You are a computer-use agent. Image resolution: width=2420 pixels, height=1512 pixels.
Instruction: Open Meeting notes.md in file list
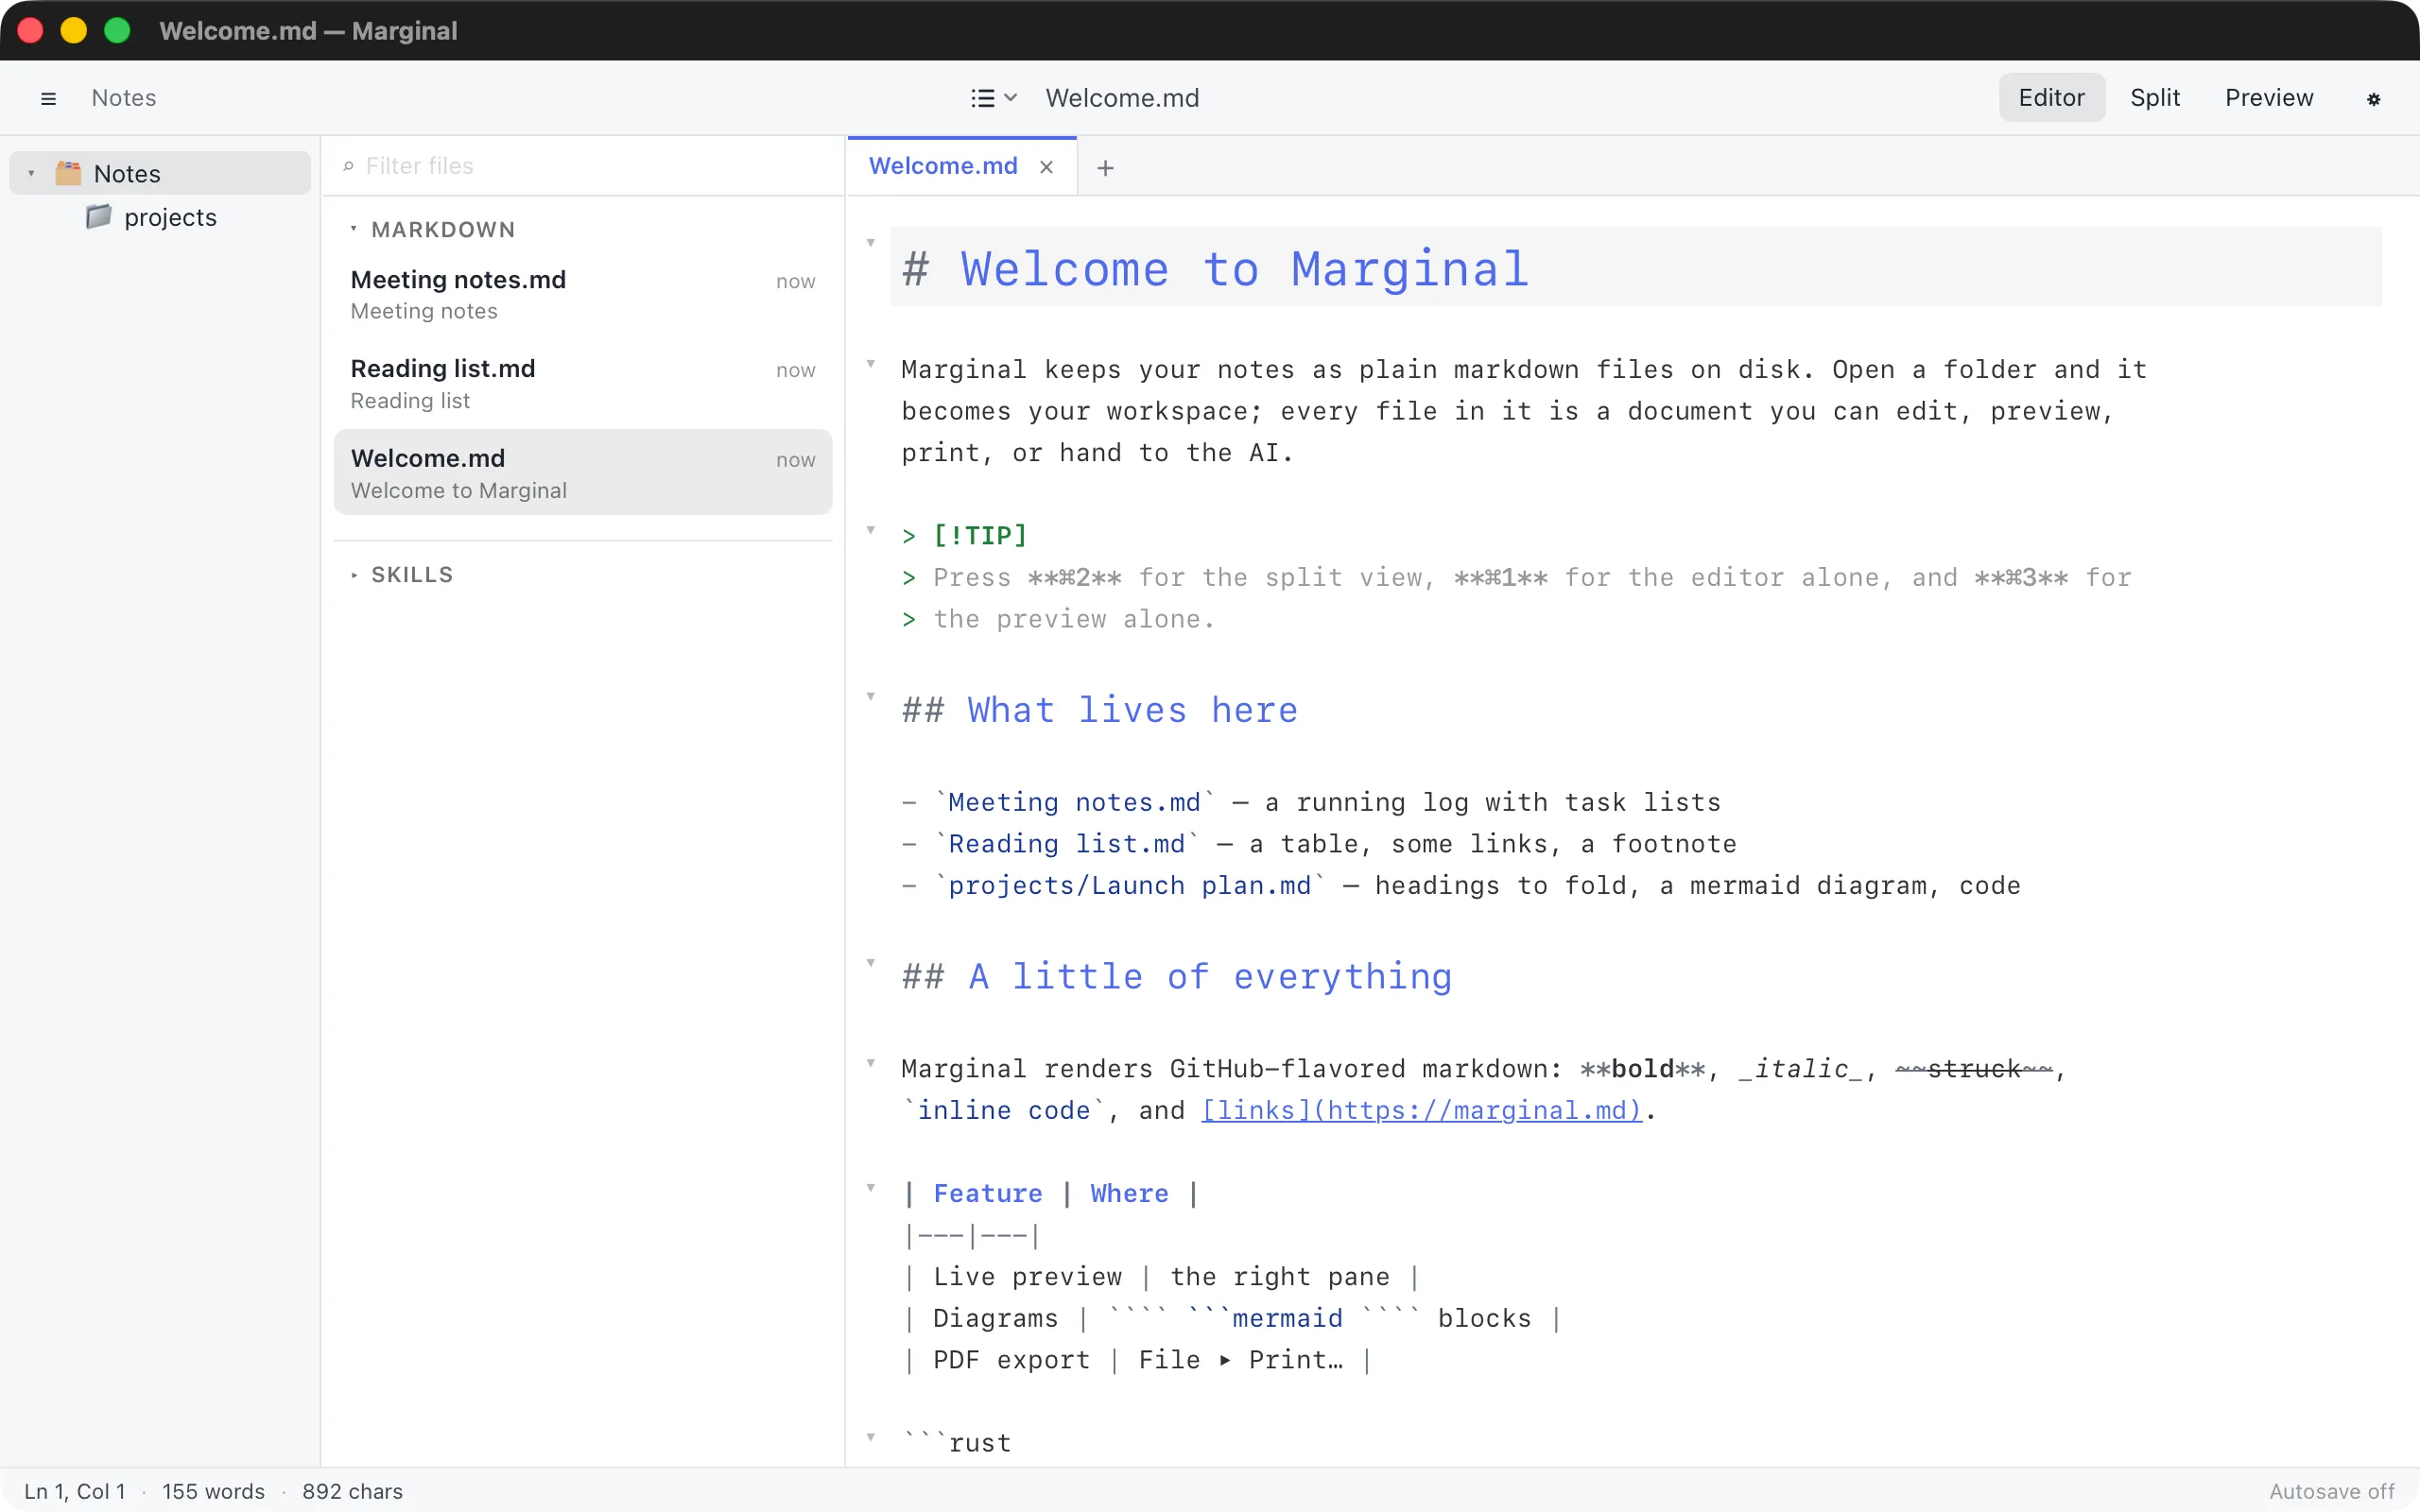[583, 294]
